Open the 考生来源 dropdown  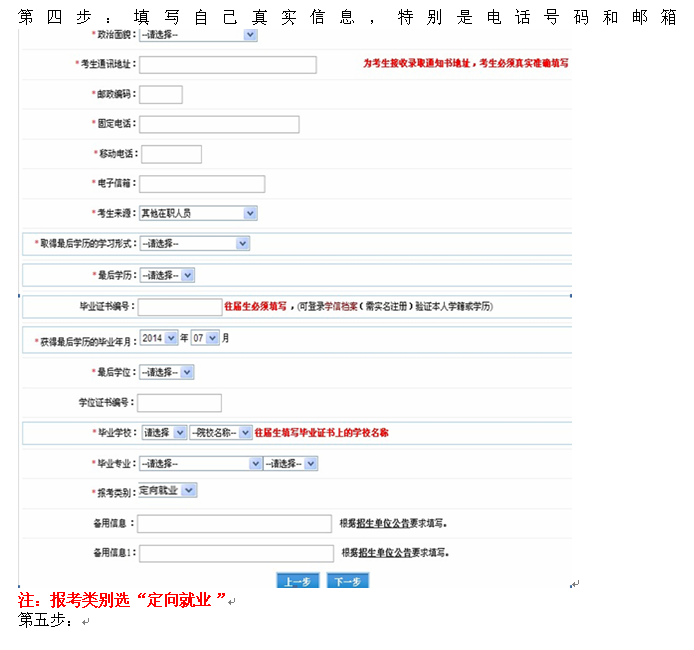click(197, 213)
